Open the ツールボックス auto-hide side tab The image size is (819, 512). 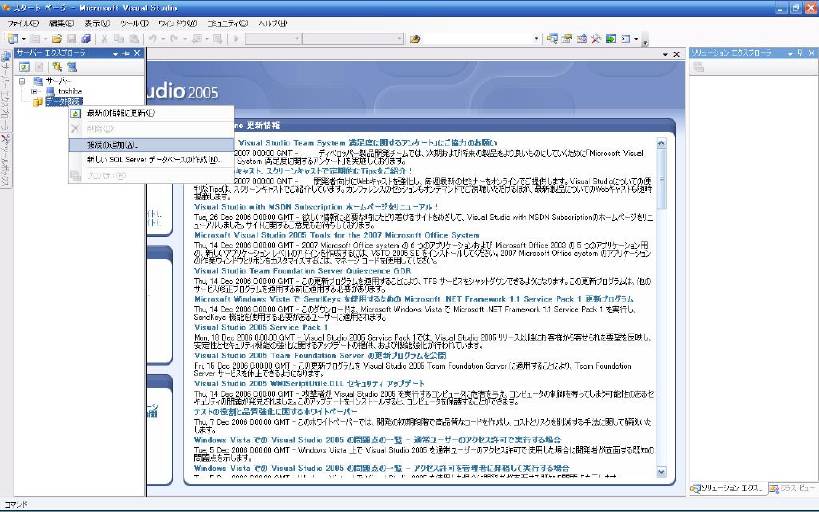[x=5, y=161]
